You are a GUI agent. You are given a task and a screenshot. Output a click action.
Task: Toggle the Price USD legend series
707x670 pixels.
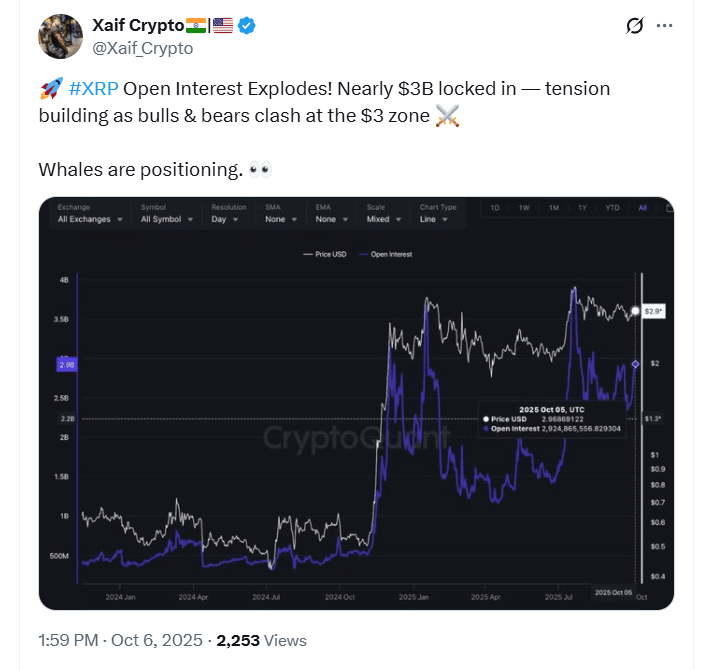click(325, 254)
